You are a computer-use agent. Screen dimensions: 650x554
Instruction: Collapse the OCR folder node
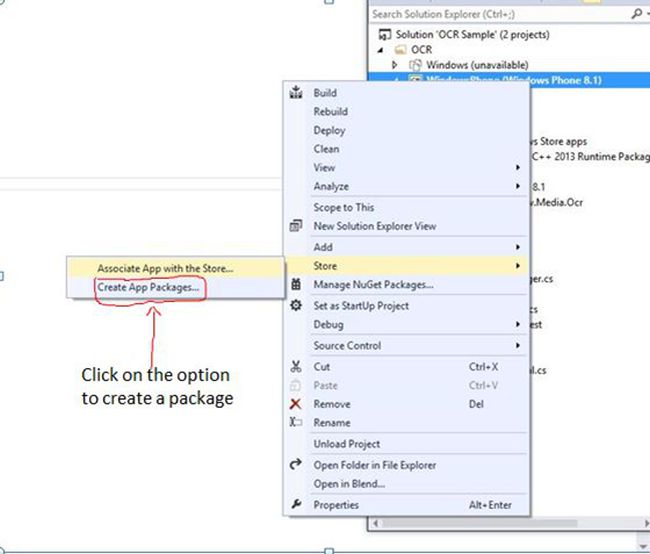[x=381, y=50]
